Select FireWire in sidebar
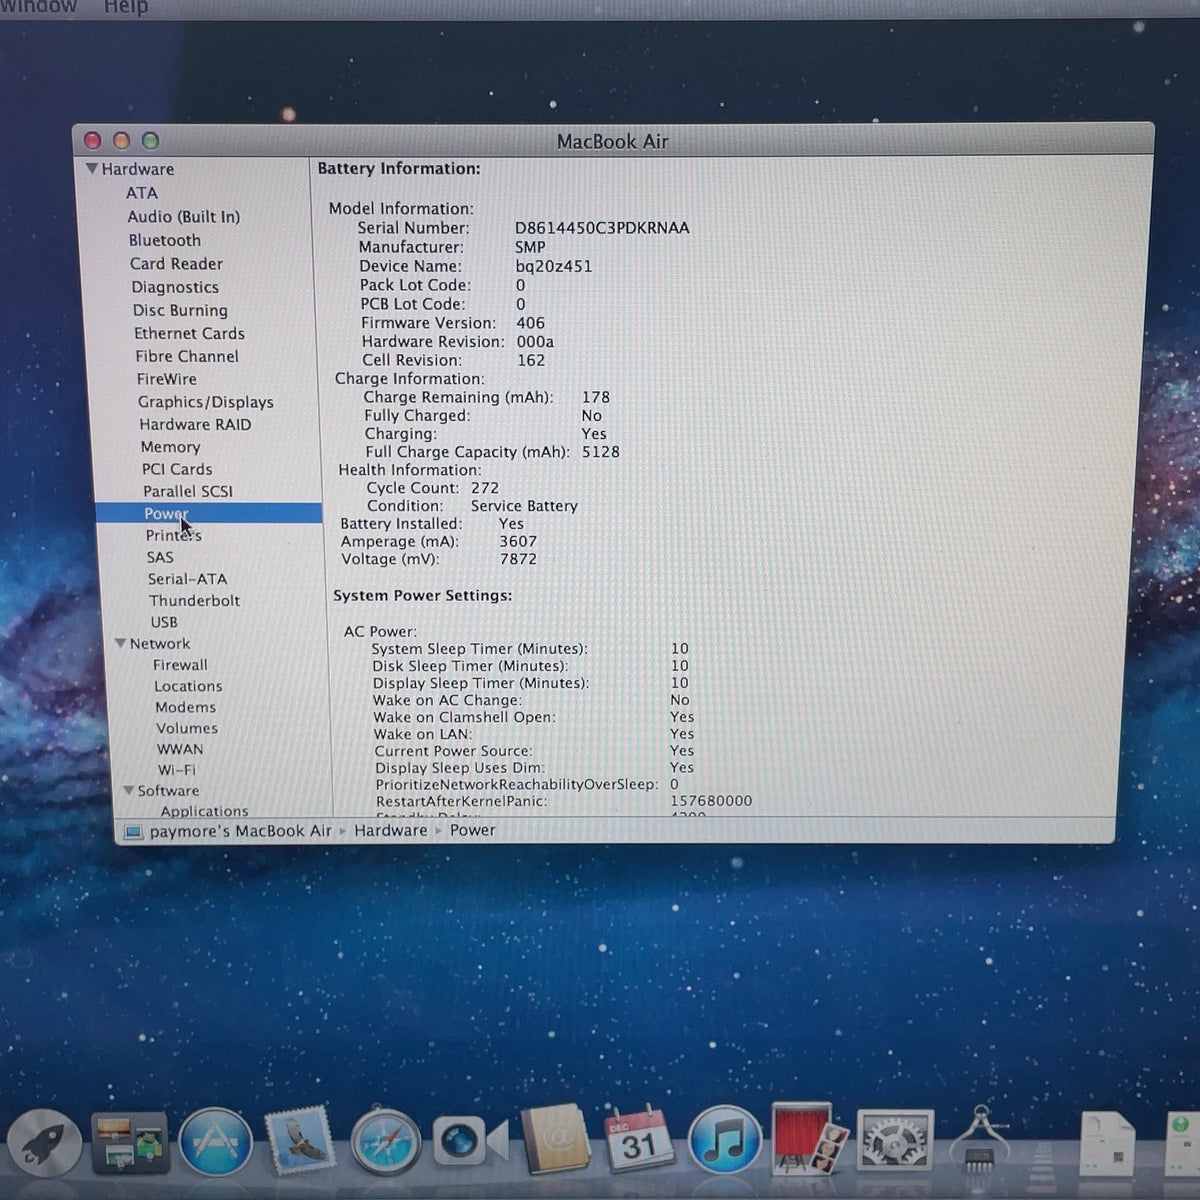Screen dimensions: 1200x1200 point(166,379)
